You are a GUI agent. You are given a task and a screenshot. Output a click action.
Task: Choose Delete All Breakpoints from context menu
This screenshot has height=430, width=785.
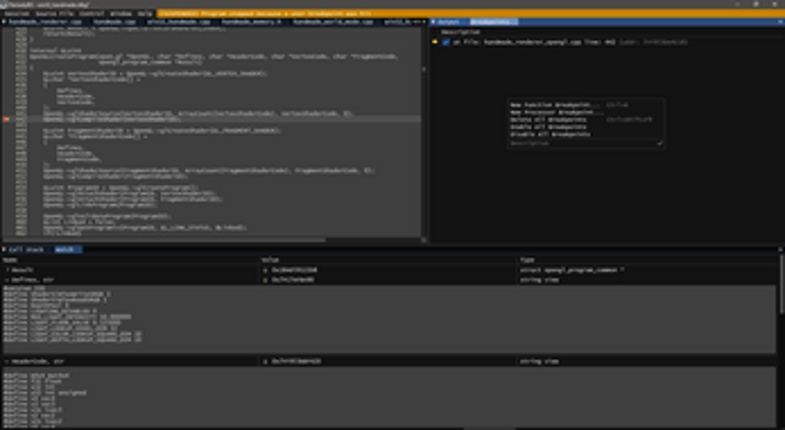(x=544, y=119)
